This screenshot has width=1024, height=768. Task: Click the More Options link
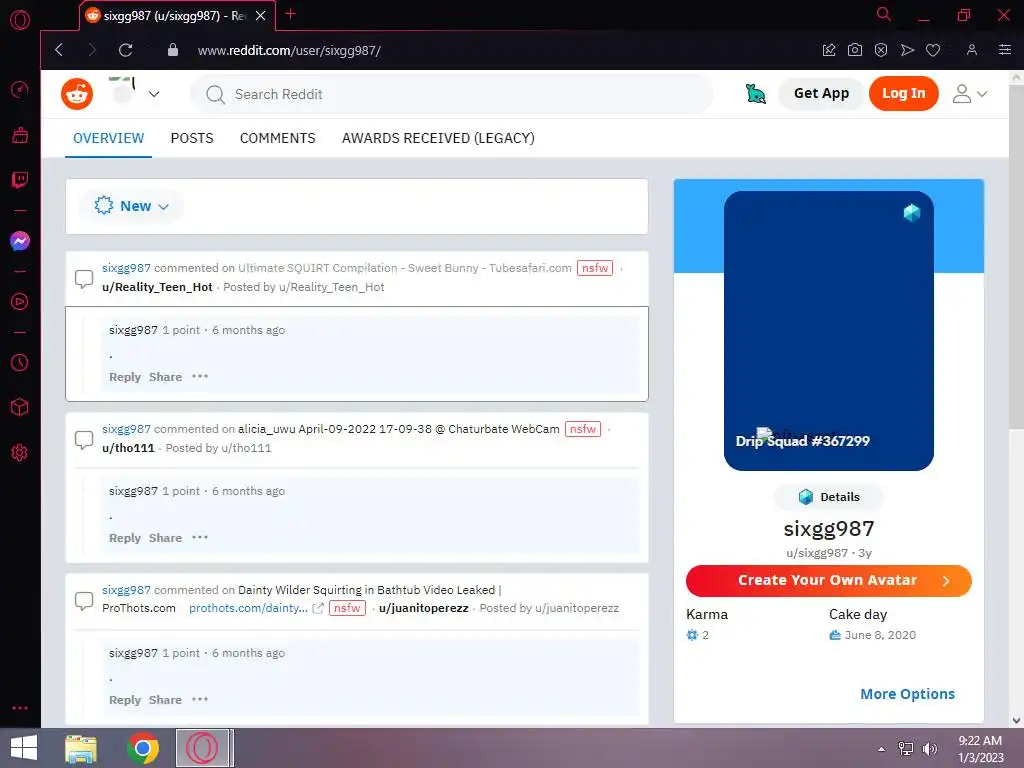(x=908, y=694)
